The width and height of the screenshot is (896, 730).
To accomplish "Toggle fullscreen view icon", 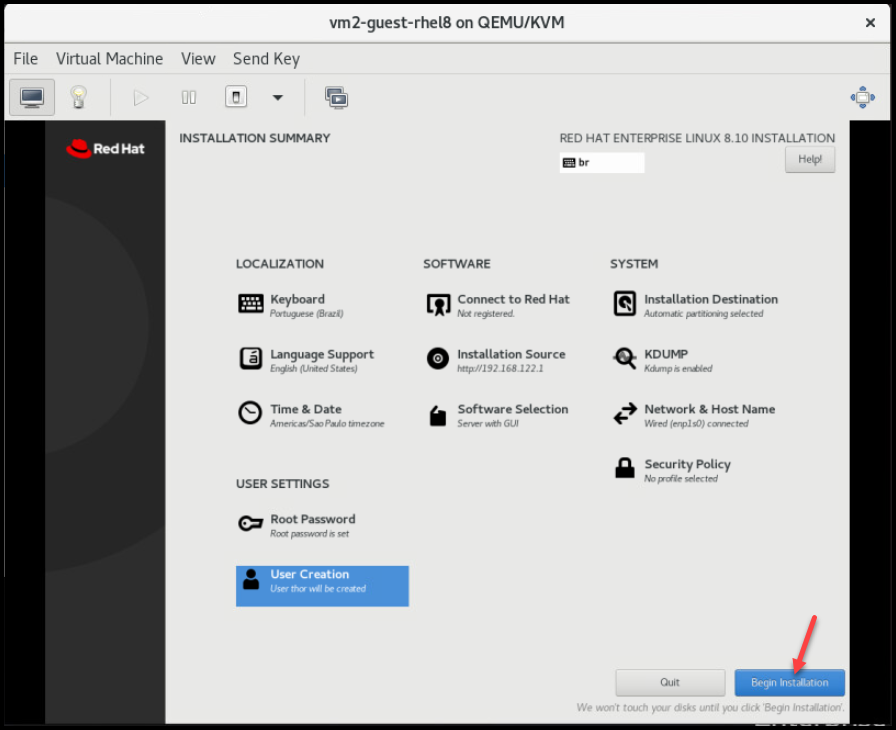I will coord(862,97).
